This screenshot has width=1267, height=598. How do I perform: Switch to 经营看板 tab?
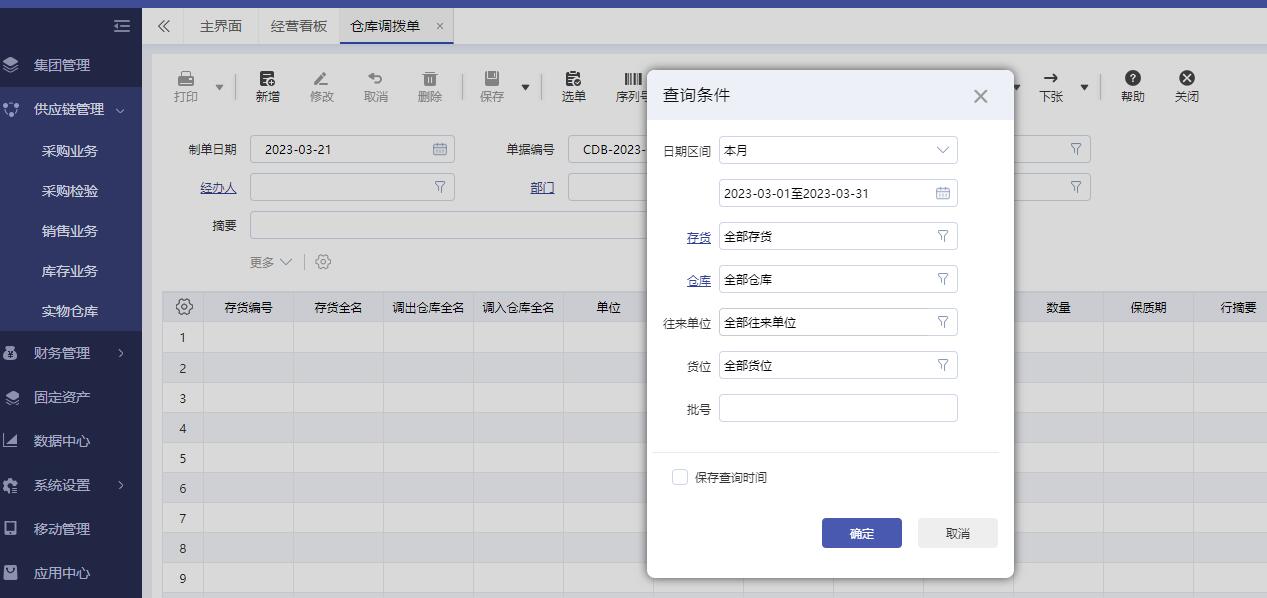coord(299,26)
